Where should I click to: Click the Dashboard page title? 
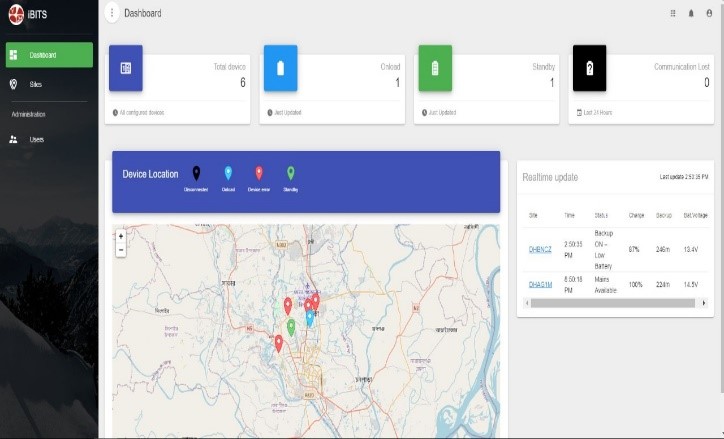143,13
